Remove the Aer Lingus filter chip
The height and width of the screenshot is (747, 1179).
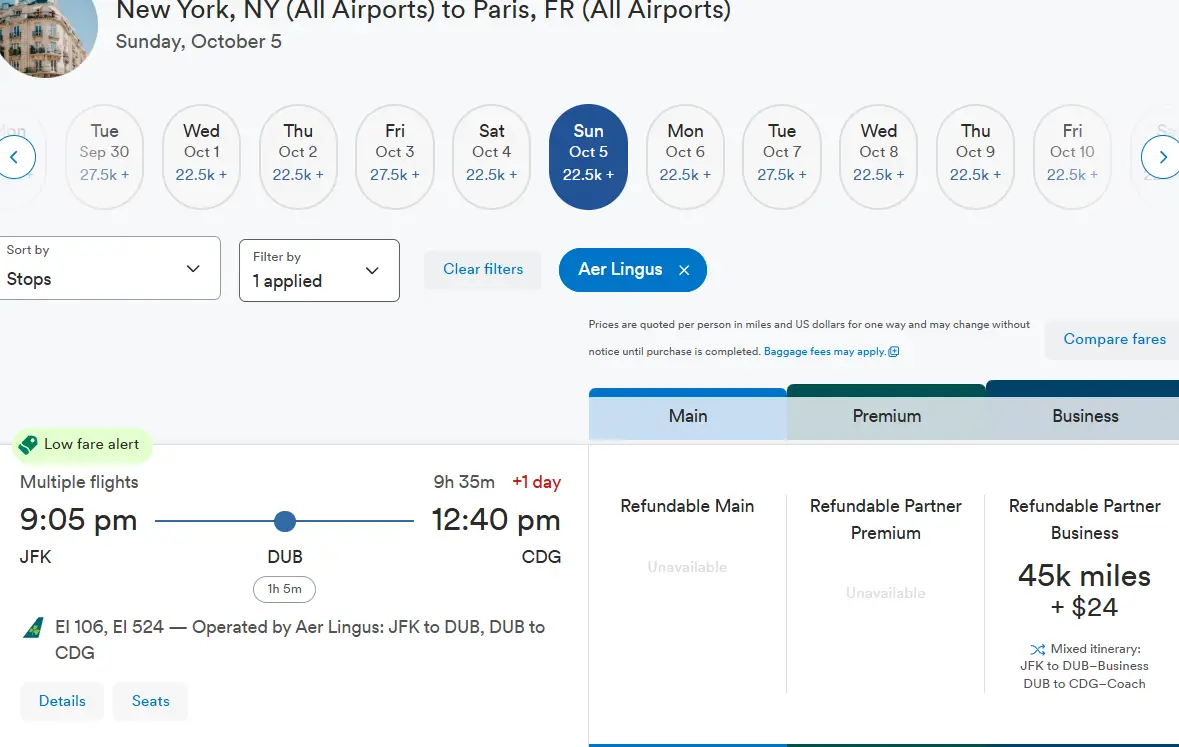point(683,270)
